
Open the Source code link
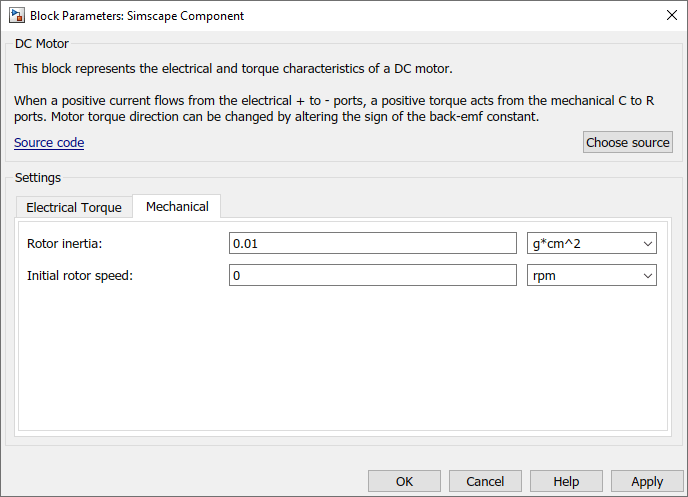click(x=49, y=143)
